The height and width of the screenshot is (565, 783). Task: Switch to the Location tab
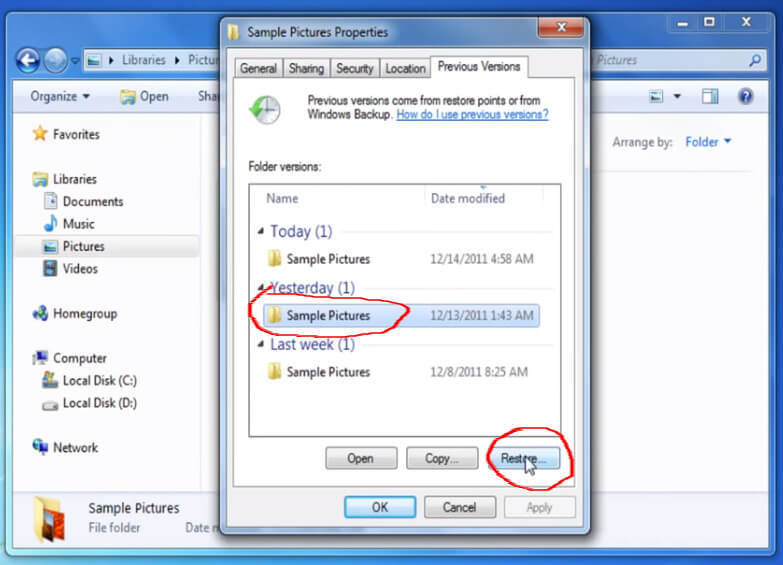[405, 68]
